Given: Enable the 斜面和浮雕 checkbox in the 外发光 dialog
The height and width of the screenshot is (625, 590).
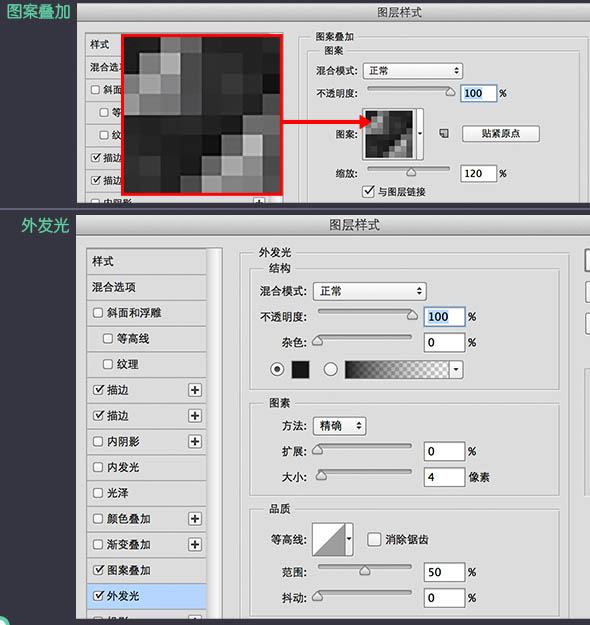Looking at the screenshot, I should click(98, 312).
